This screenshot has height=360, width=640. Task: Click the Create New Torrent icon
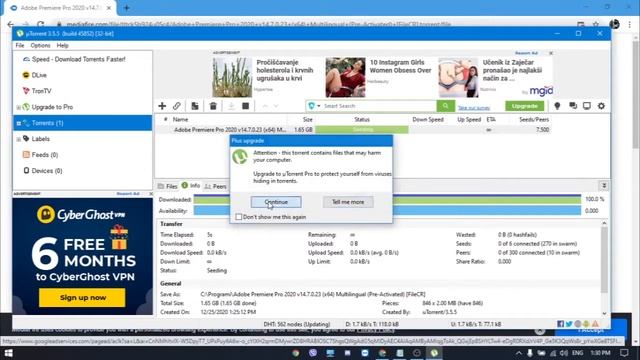point(195,106)
